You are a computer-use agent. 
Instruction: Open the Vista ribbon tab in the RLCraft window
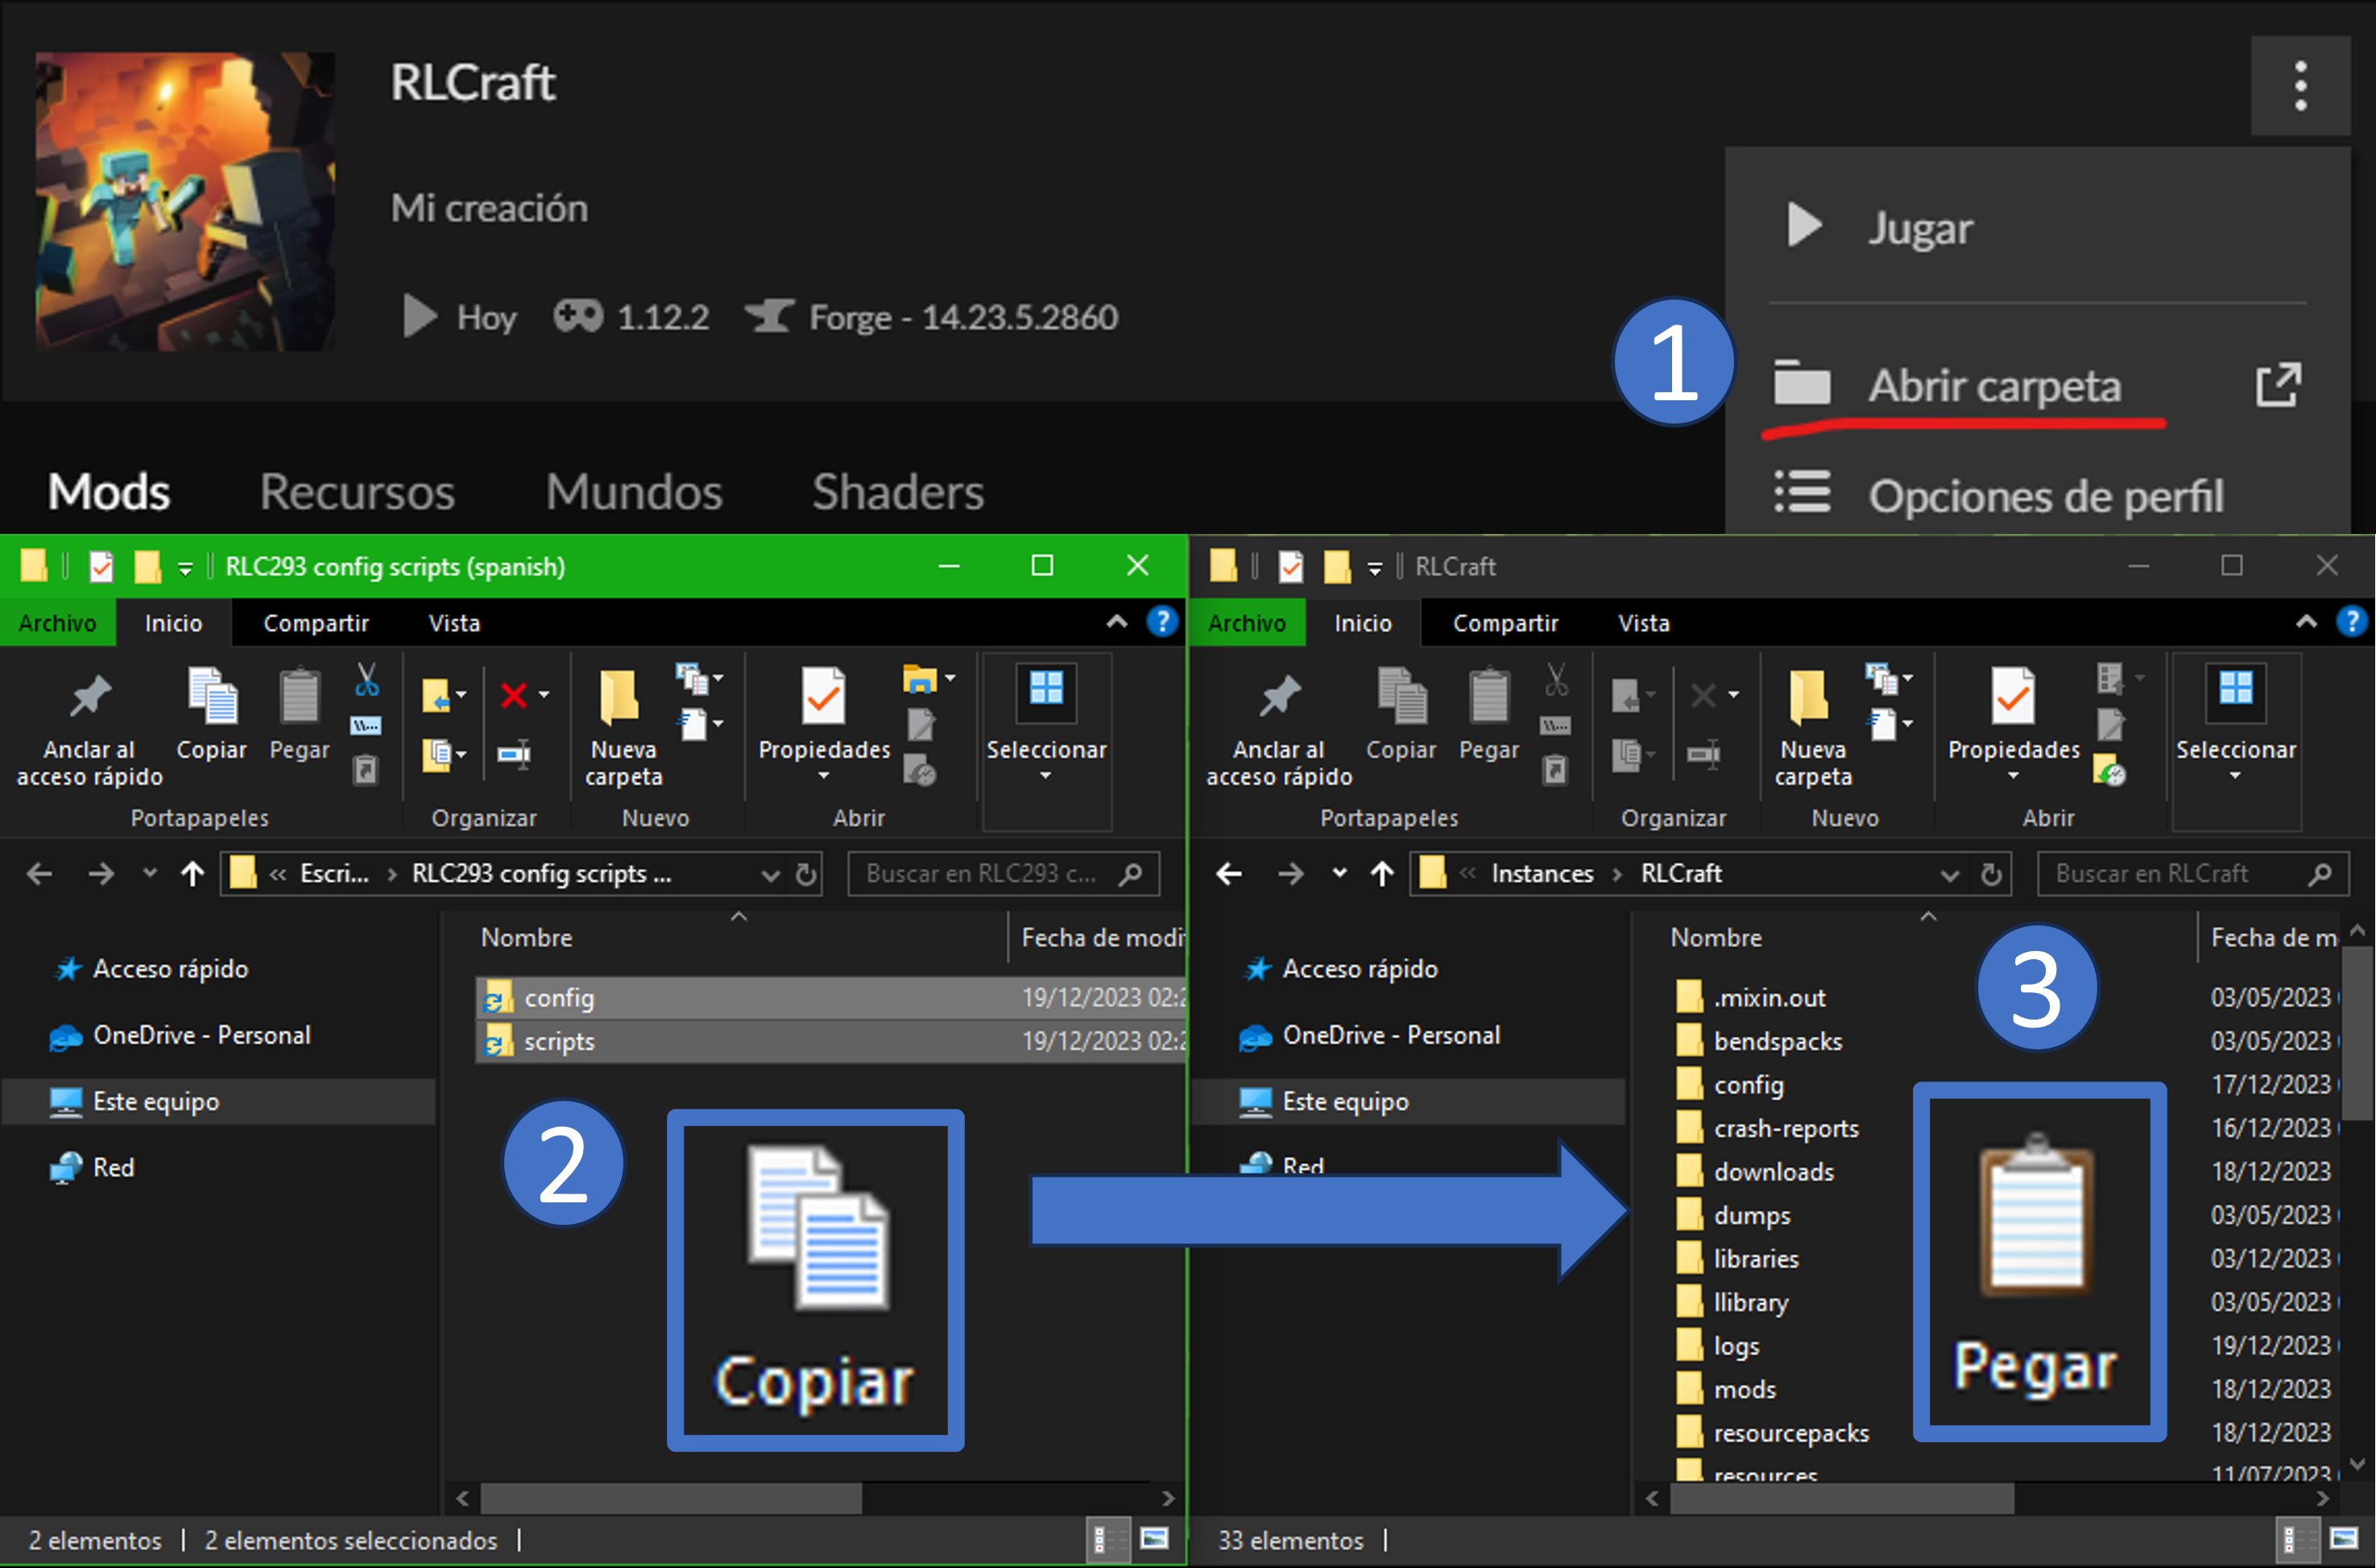[1643, 623]
